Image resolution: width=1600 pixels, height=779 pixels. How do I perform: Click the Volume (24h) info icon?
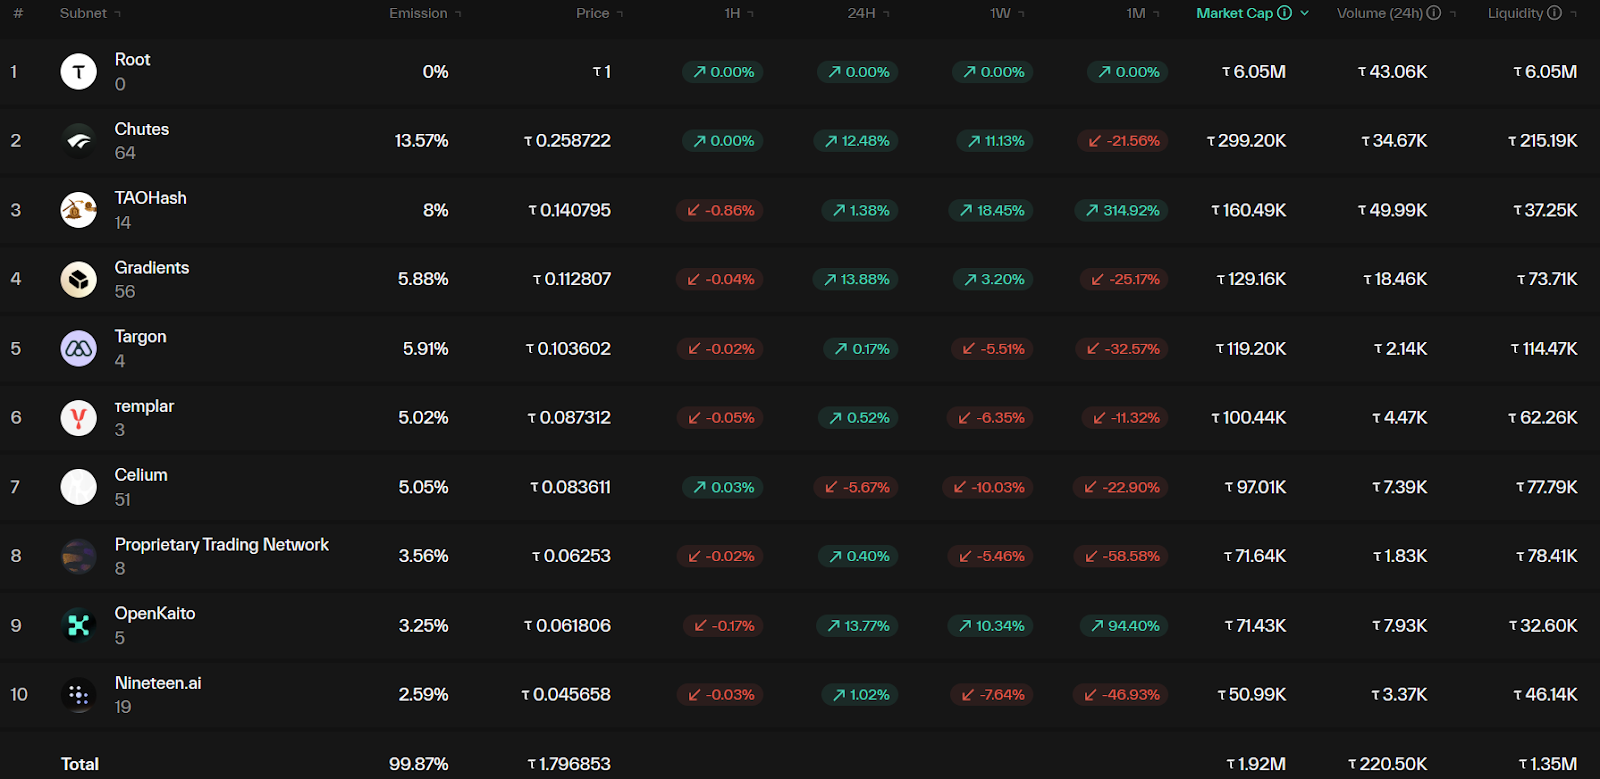(1434, 13)
